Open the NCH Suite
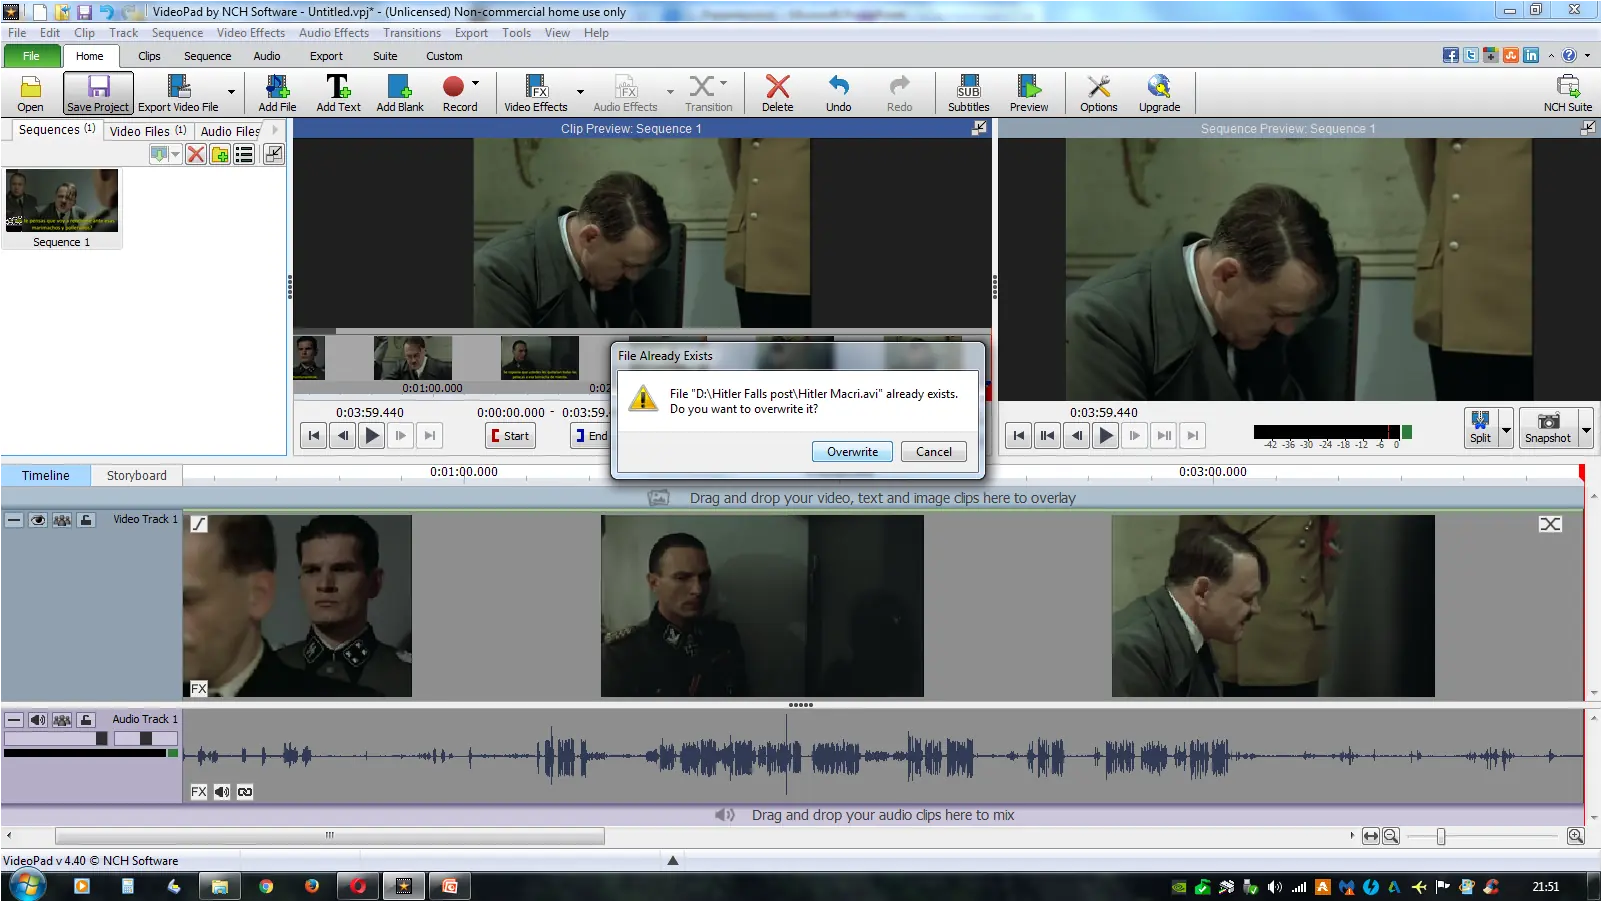This screenshot has height=902, width=1602. (x=1568, y=93)
